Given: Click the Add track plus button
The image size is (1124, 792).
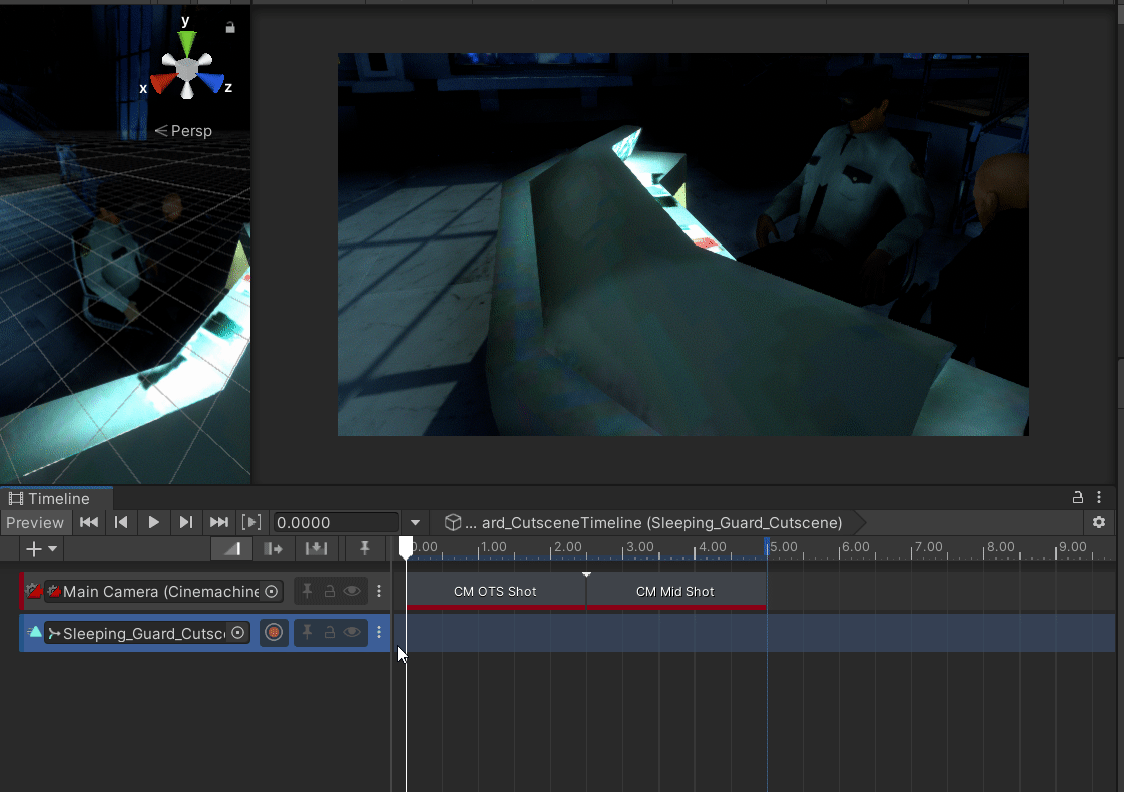Looking at the screenshot, I should (41, 549).
